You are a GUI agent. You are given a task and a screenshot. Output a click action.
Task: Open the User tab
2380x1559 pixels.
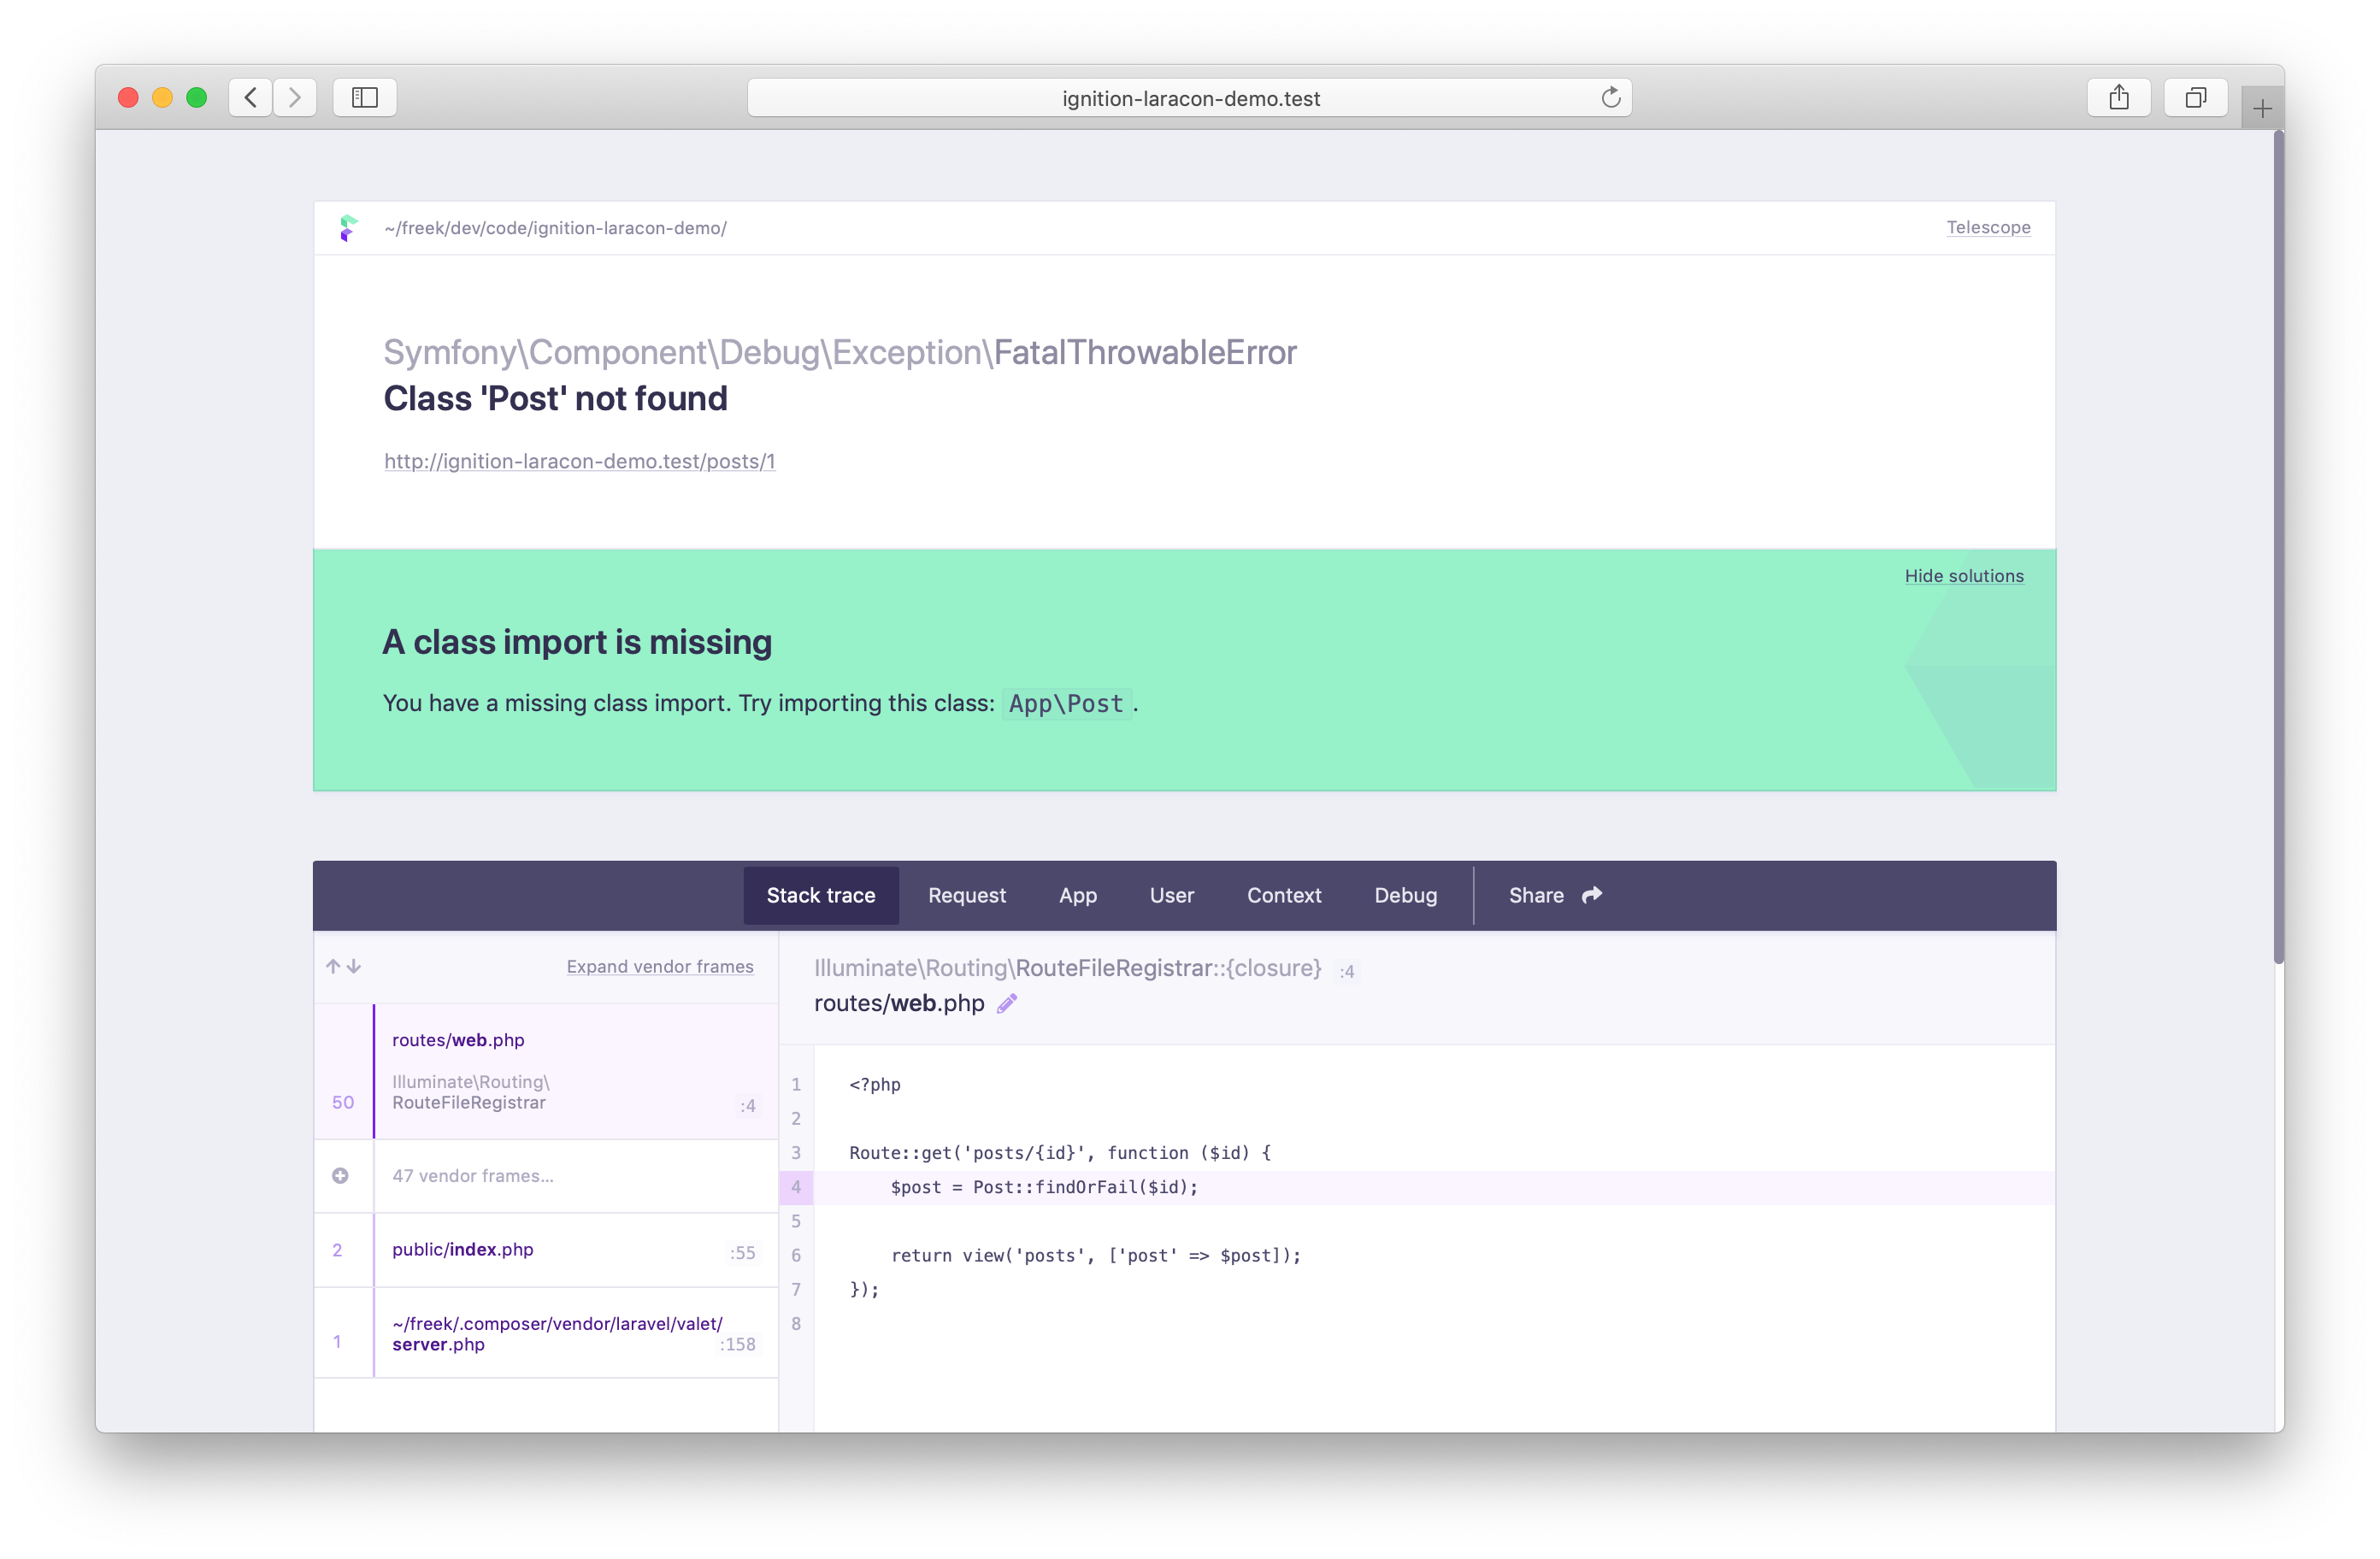1171,895
